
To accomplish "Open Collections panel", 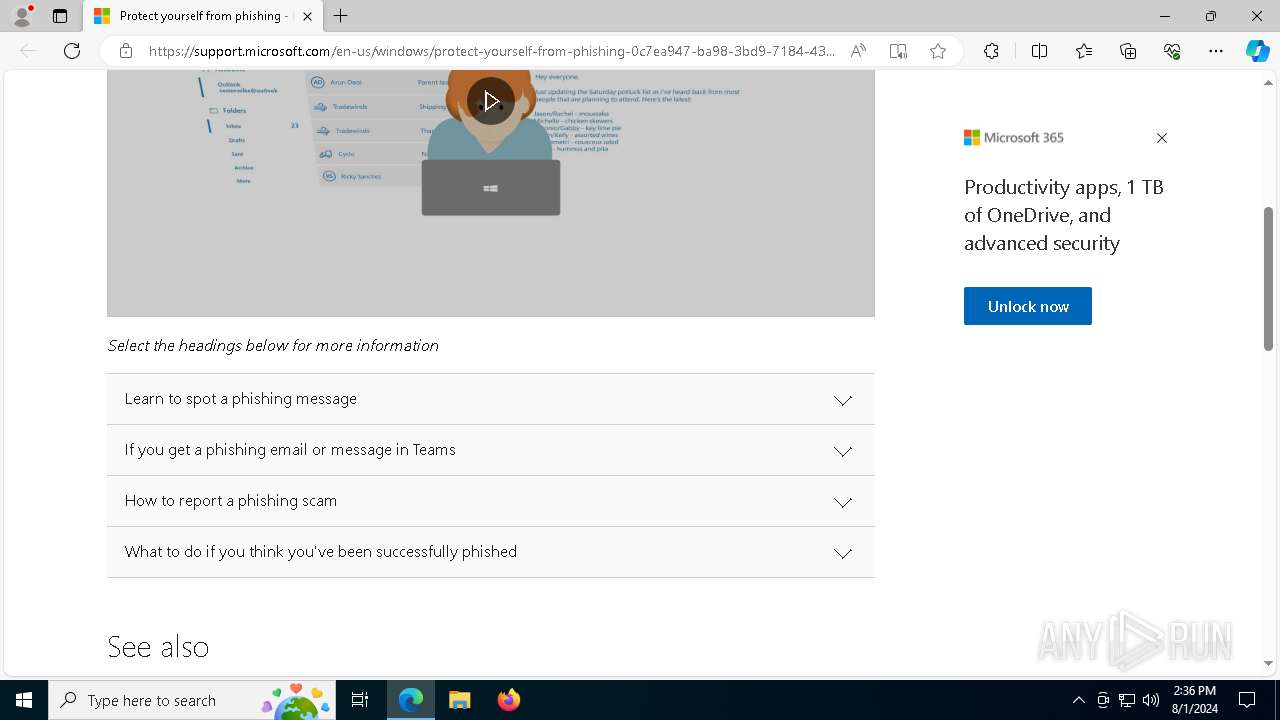I will click(x=1128, y=51).
